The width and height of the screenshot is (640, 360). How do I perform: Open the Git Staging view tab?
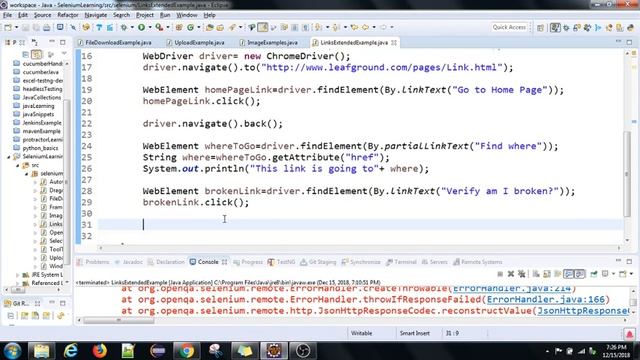pos(318,262)
